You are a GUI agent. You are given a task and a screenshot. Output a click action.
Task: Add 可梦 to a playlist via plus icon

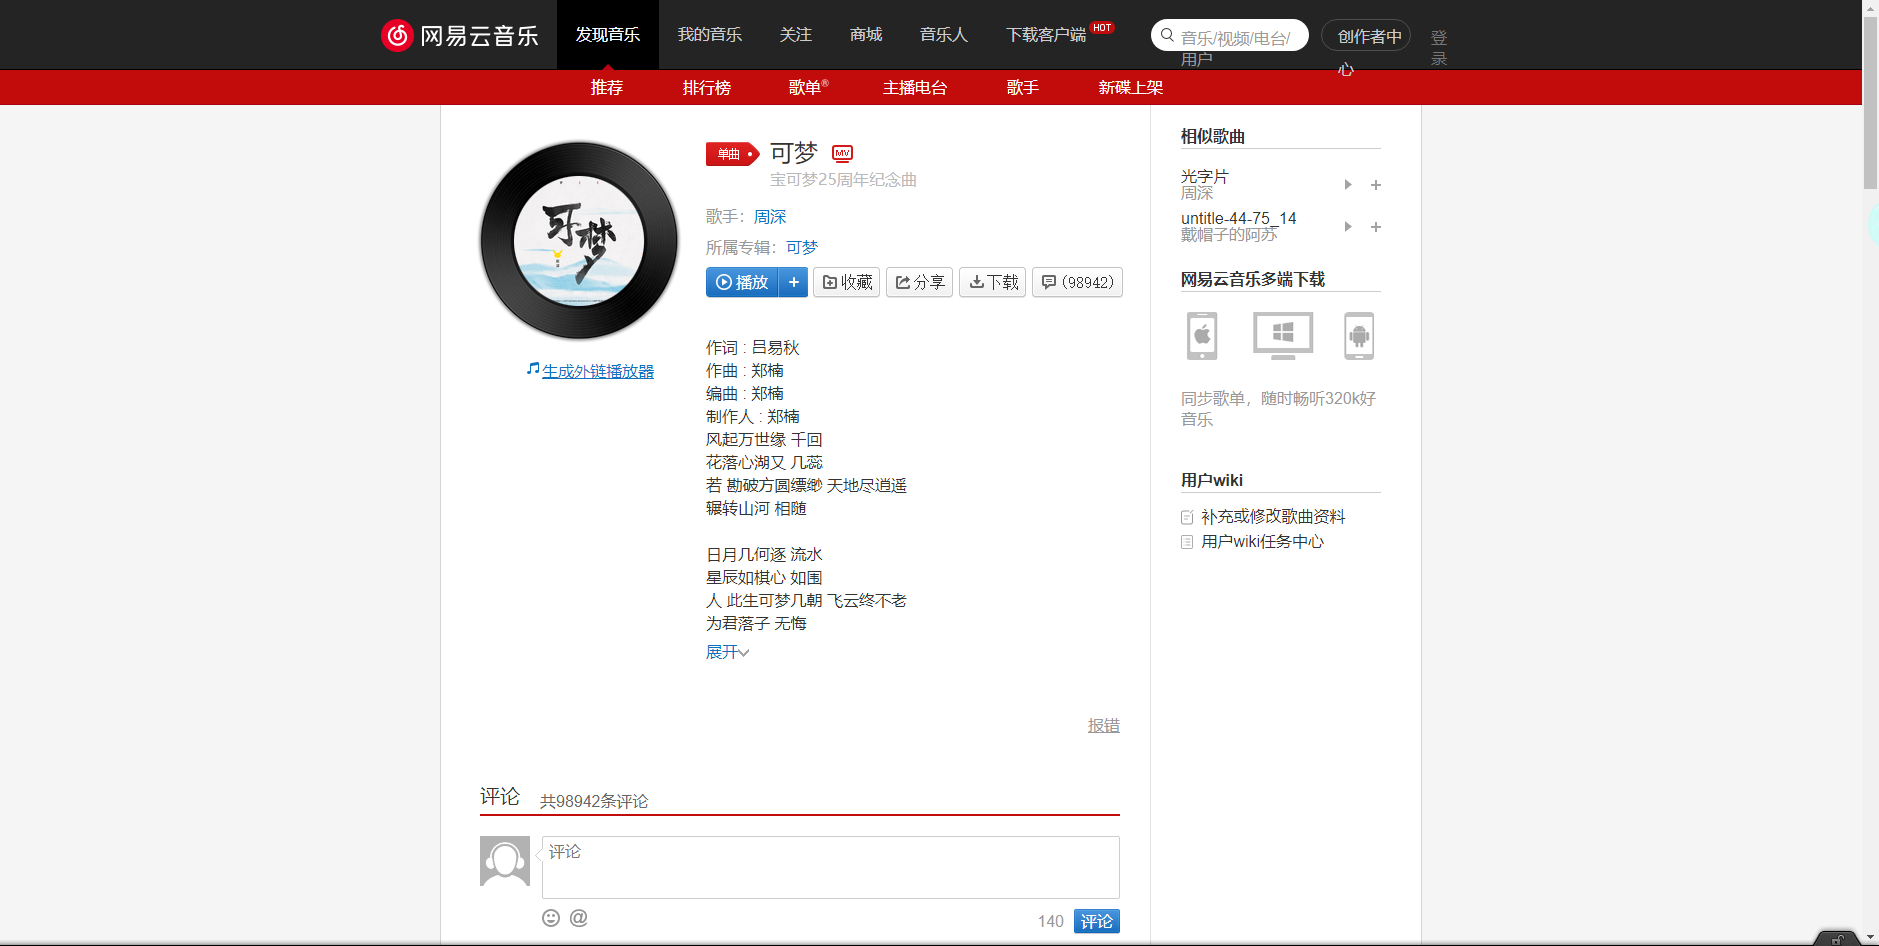[793, 282]
